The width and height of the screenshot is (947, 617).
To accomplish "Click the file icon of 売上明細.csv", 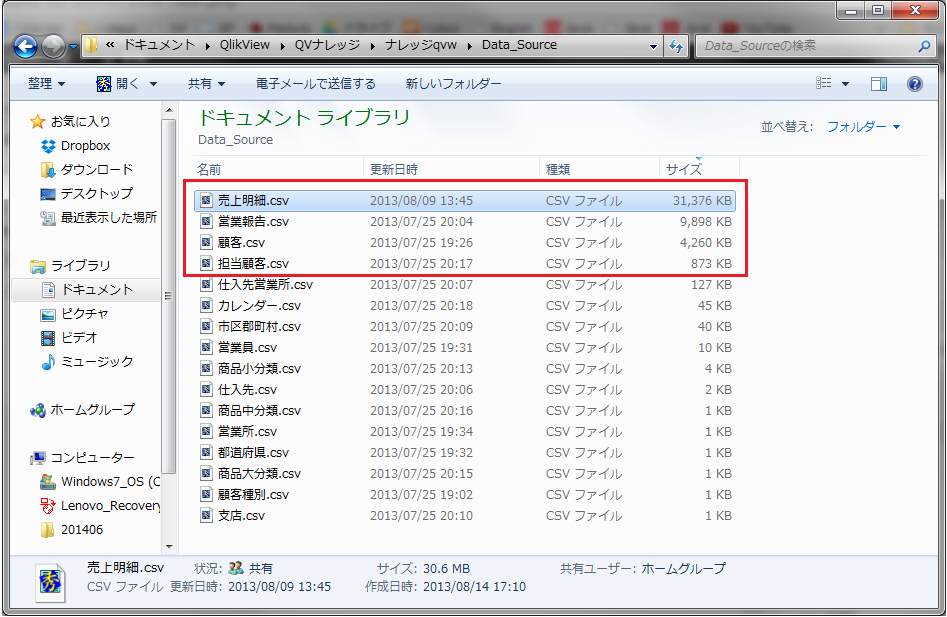I will pos(207,200).
